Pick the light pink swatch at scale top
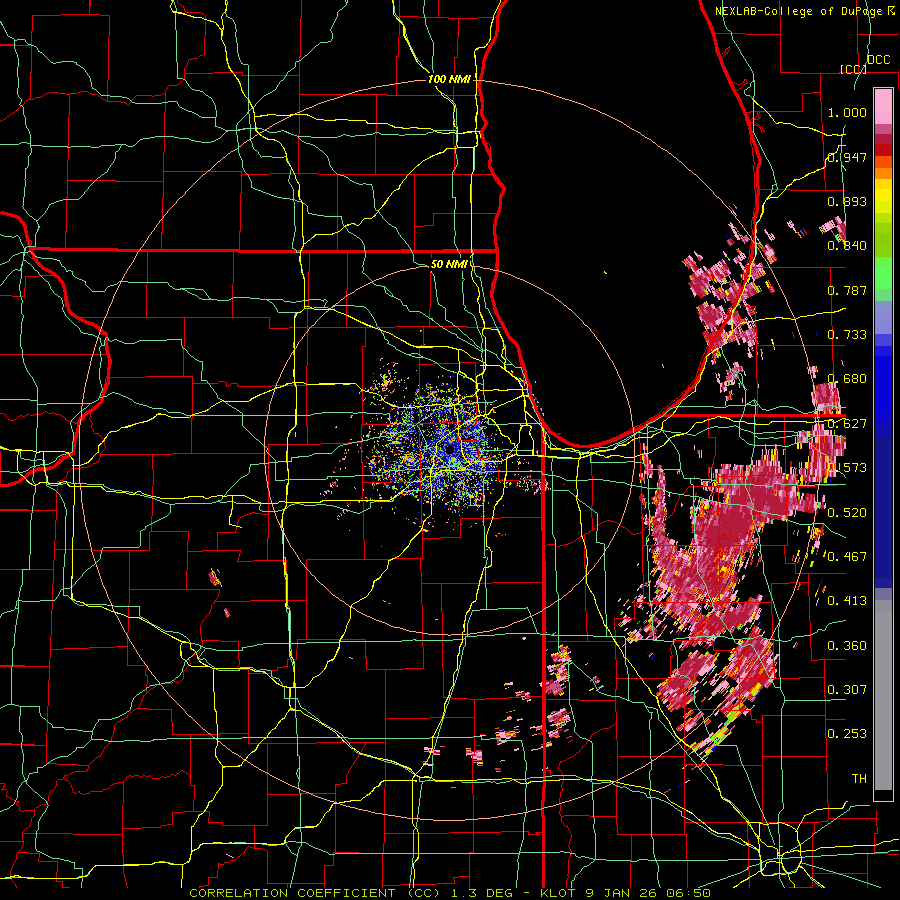 [883, 106]
